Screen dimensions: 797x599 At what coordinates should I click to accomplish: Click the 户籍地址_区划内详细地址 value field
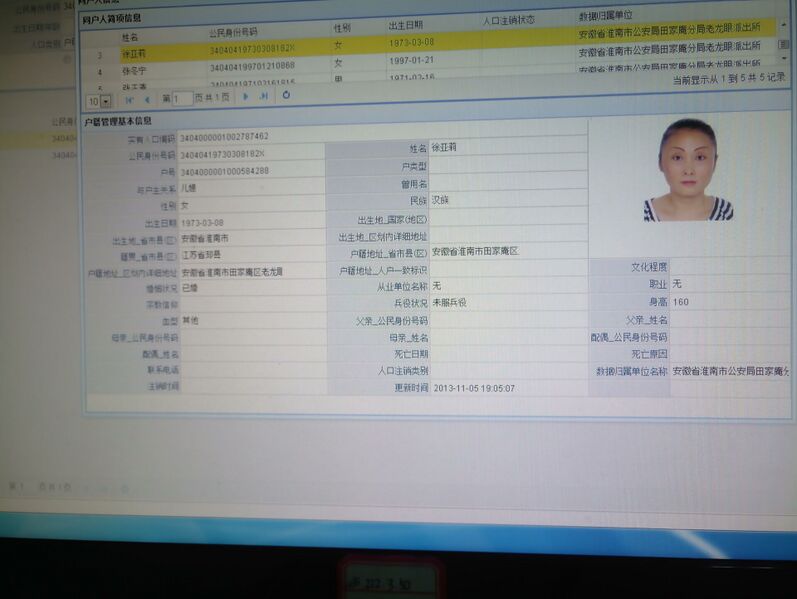click(x=253, y=272)
